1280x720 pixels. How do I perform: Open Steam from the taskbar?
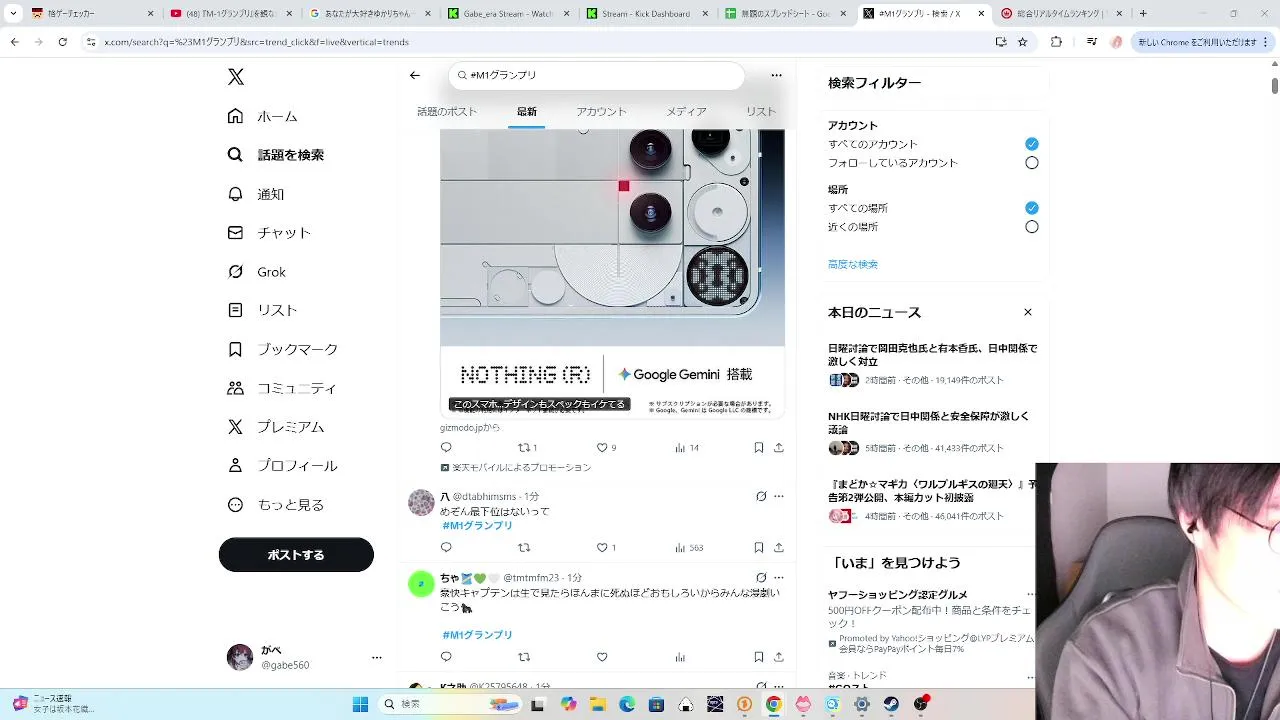click(x=891, y=704)
